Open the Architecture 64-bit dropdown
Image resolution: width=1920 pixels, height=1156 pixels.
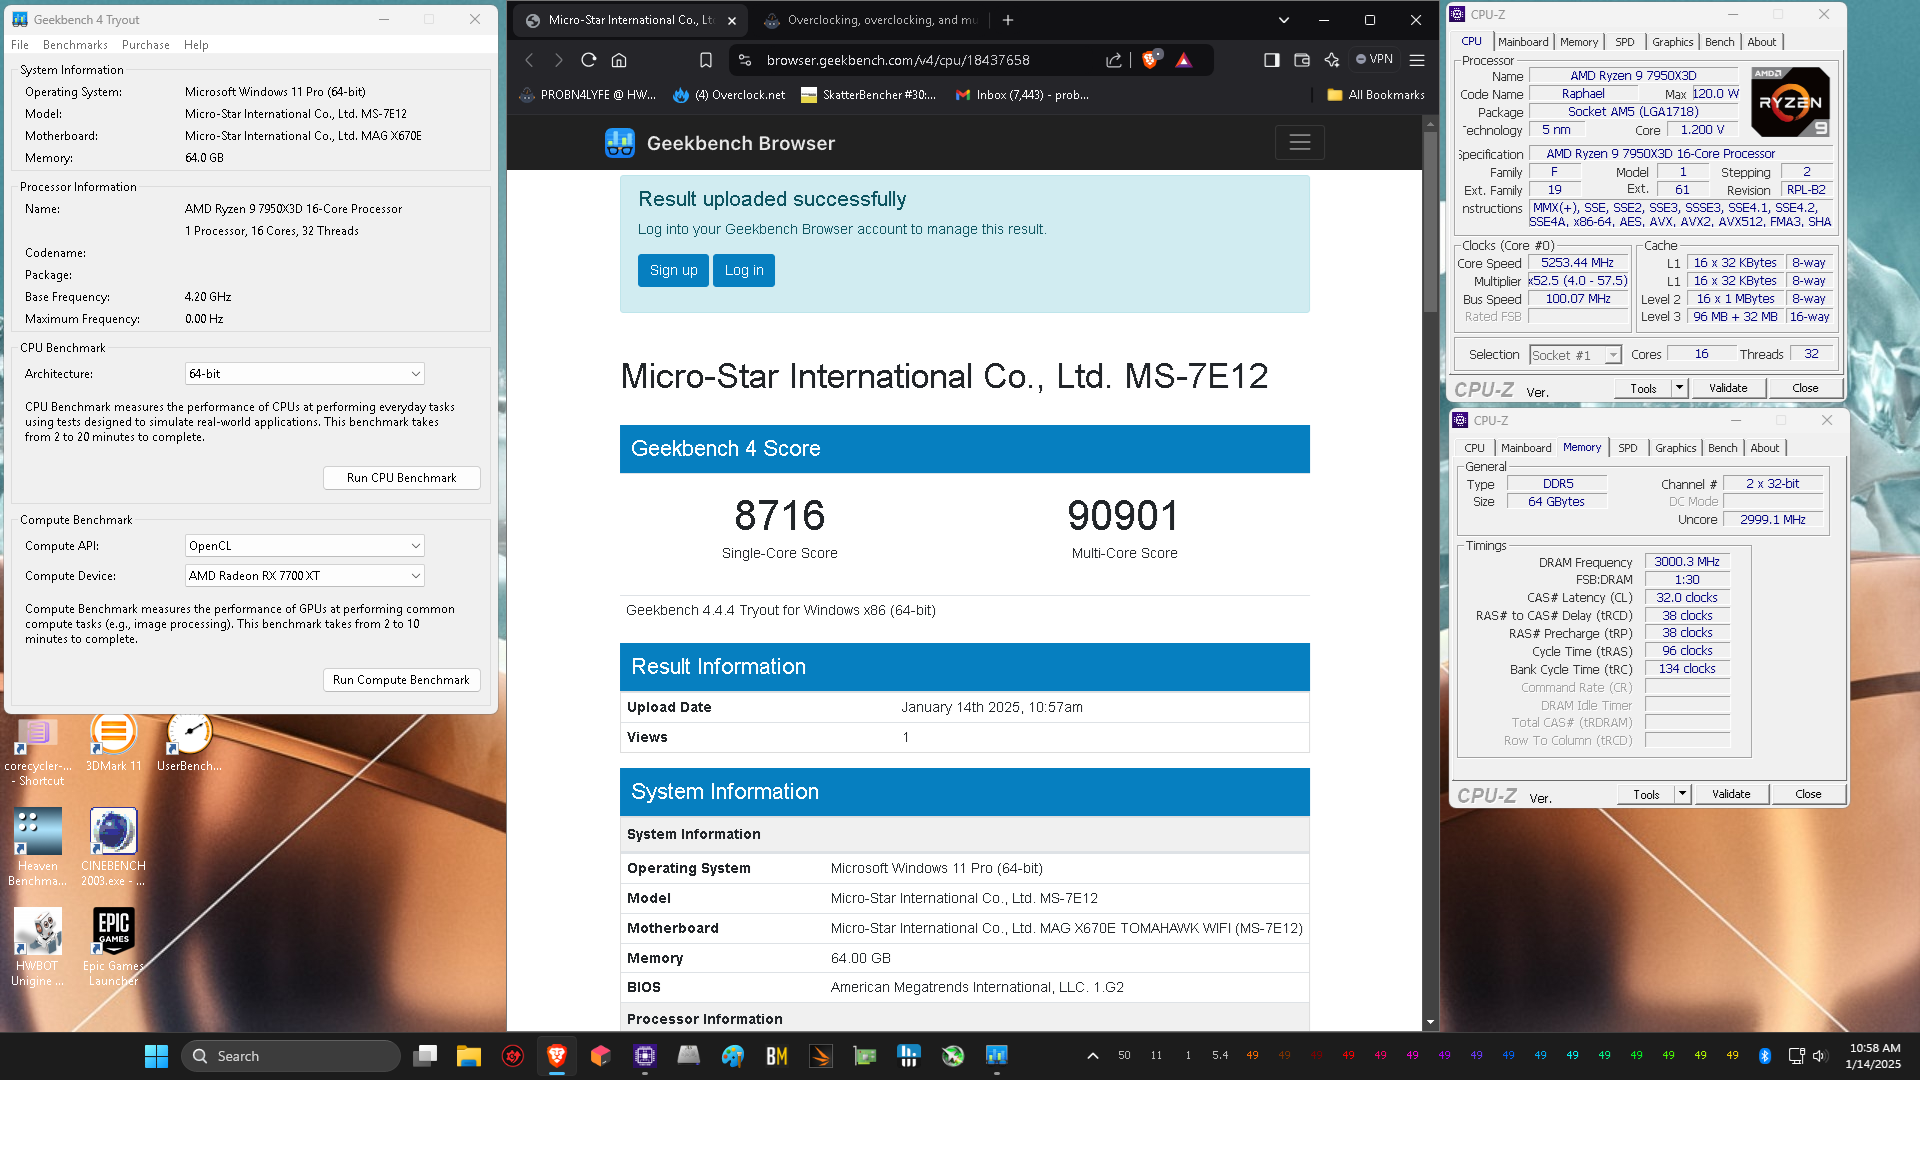coord(305,374)
